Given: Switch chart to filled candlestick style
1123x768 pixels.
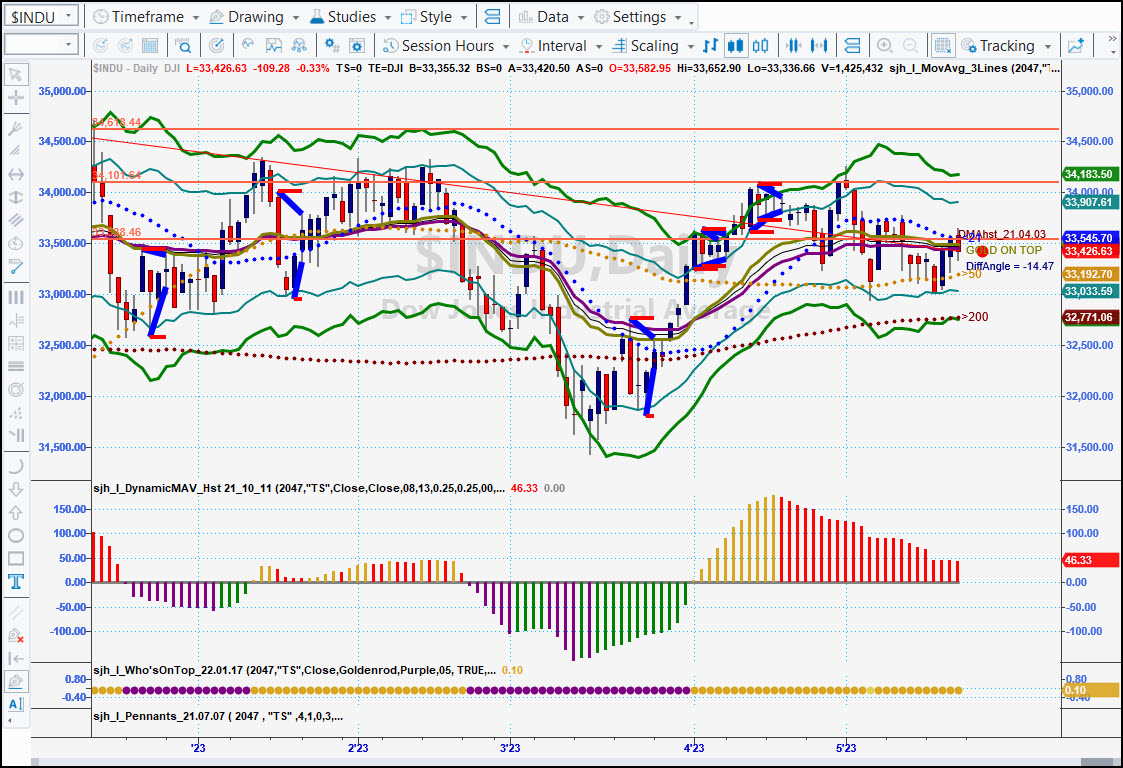Looking at the screenshot, I should 735,46.
